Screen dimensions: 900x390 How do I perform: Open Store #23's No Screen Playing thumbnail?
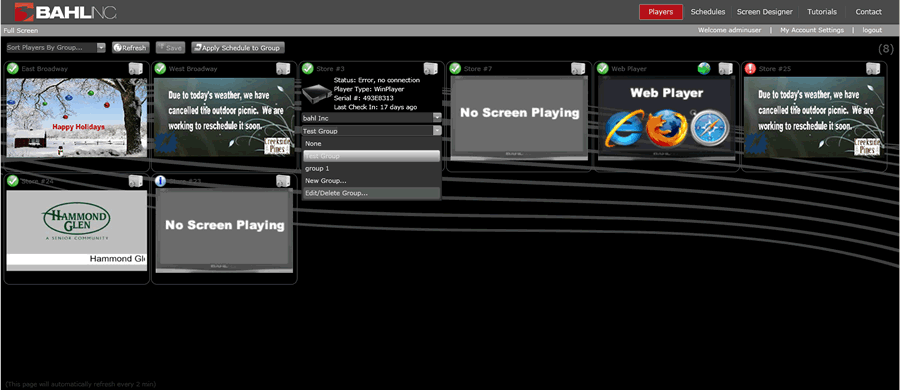224,230
